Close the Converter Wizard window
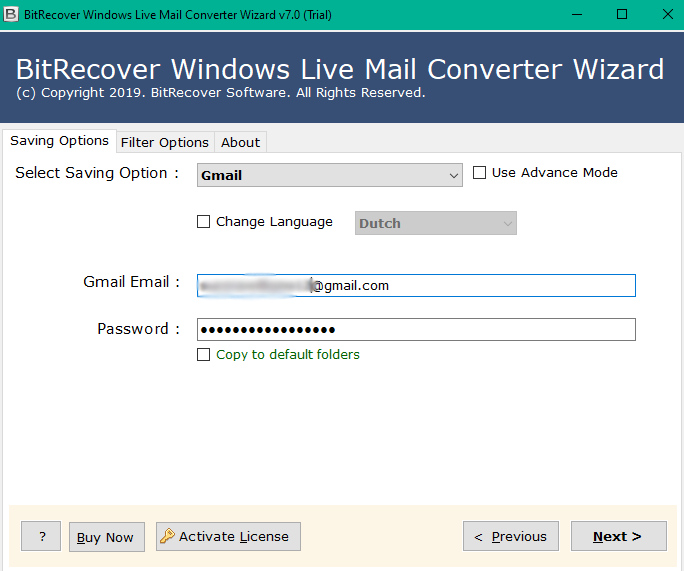684x571 pixels. click(x=667, y=14)
